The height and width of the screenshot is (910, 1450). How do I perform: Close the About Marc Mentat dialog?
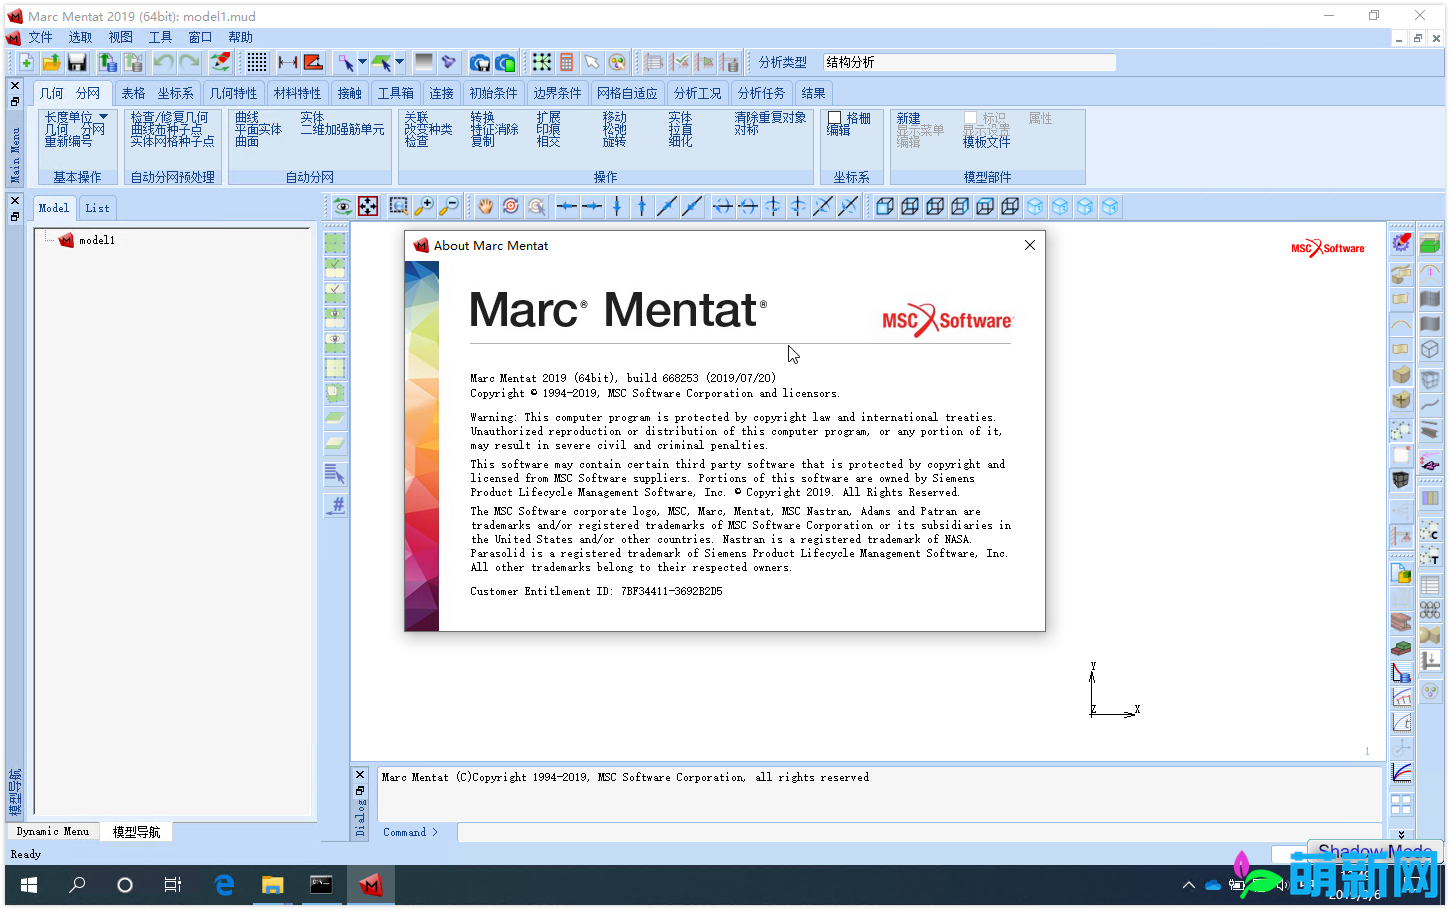(1030, 245)
